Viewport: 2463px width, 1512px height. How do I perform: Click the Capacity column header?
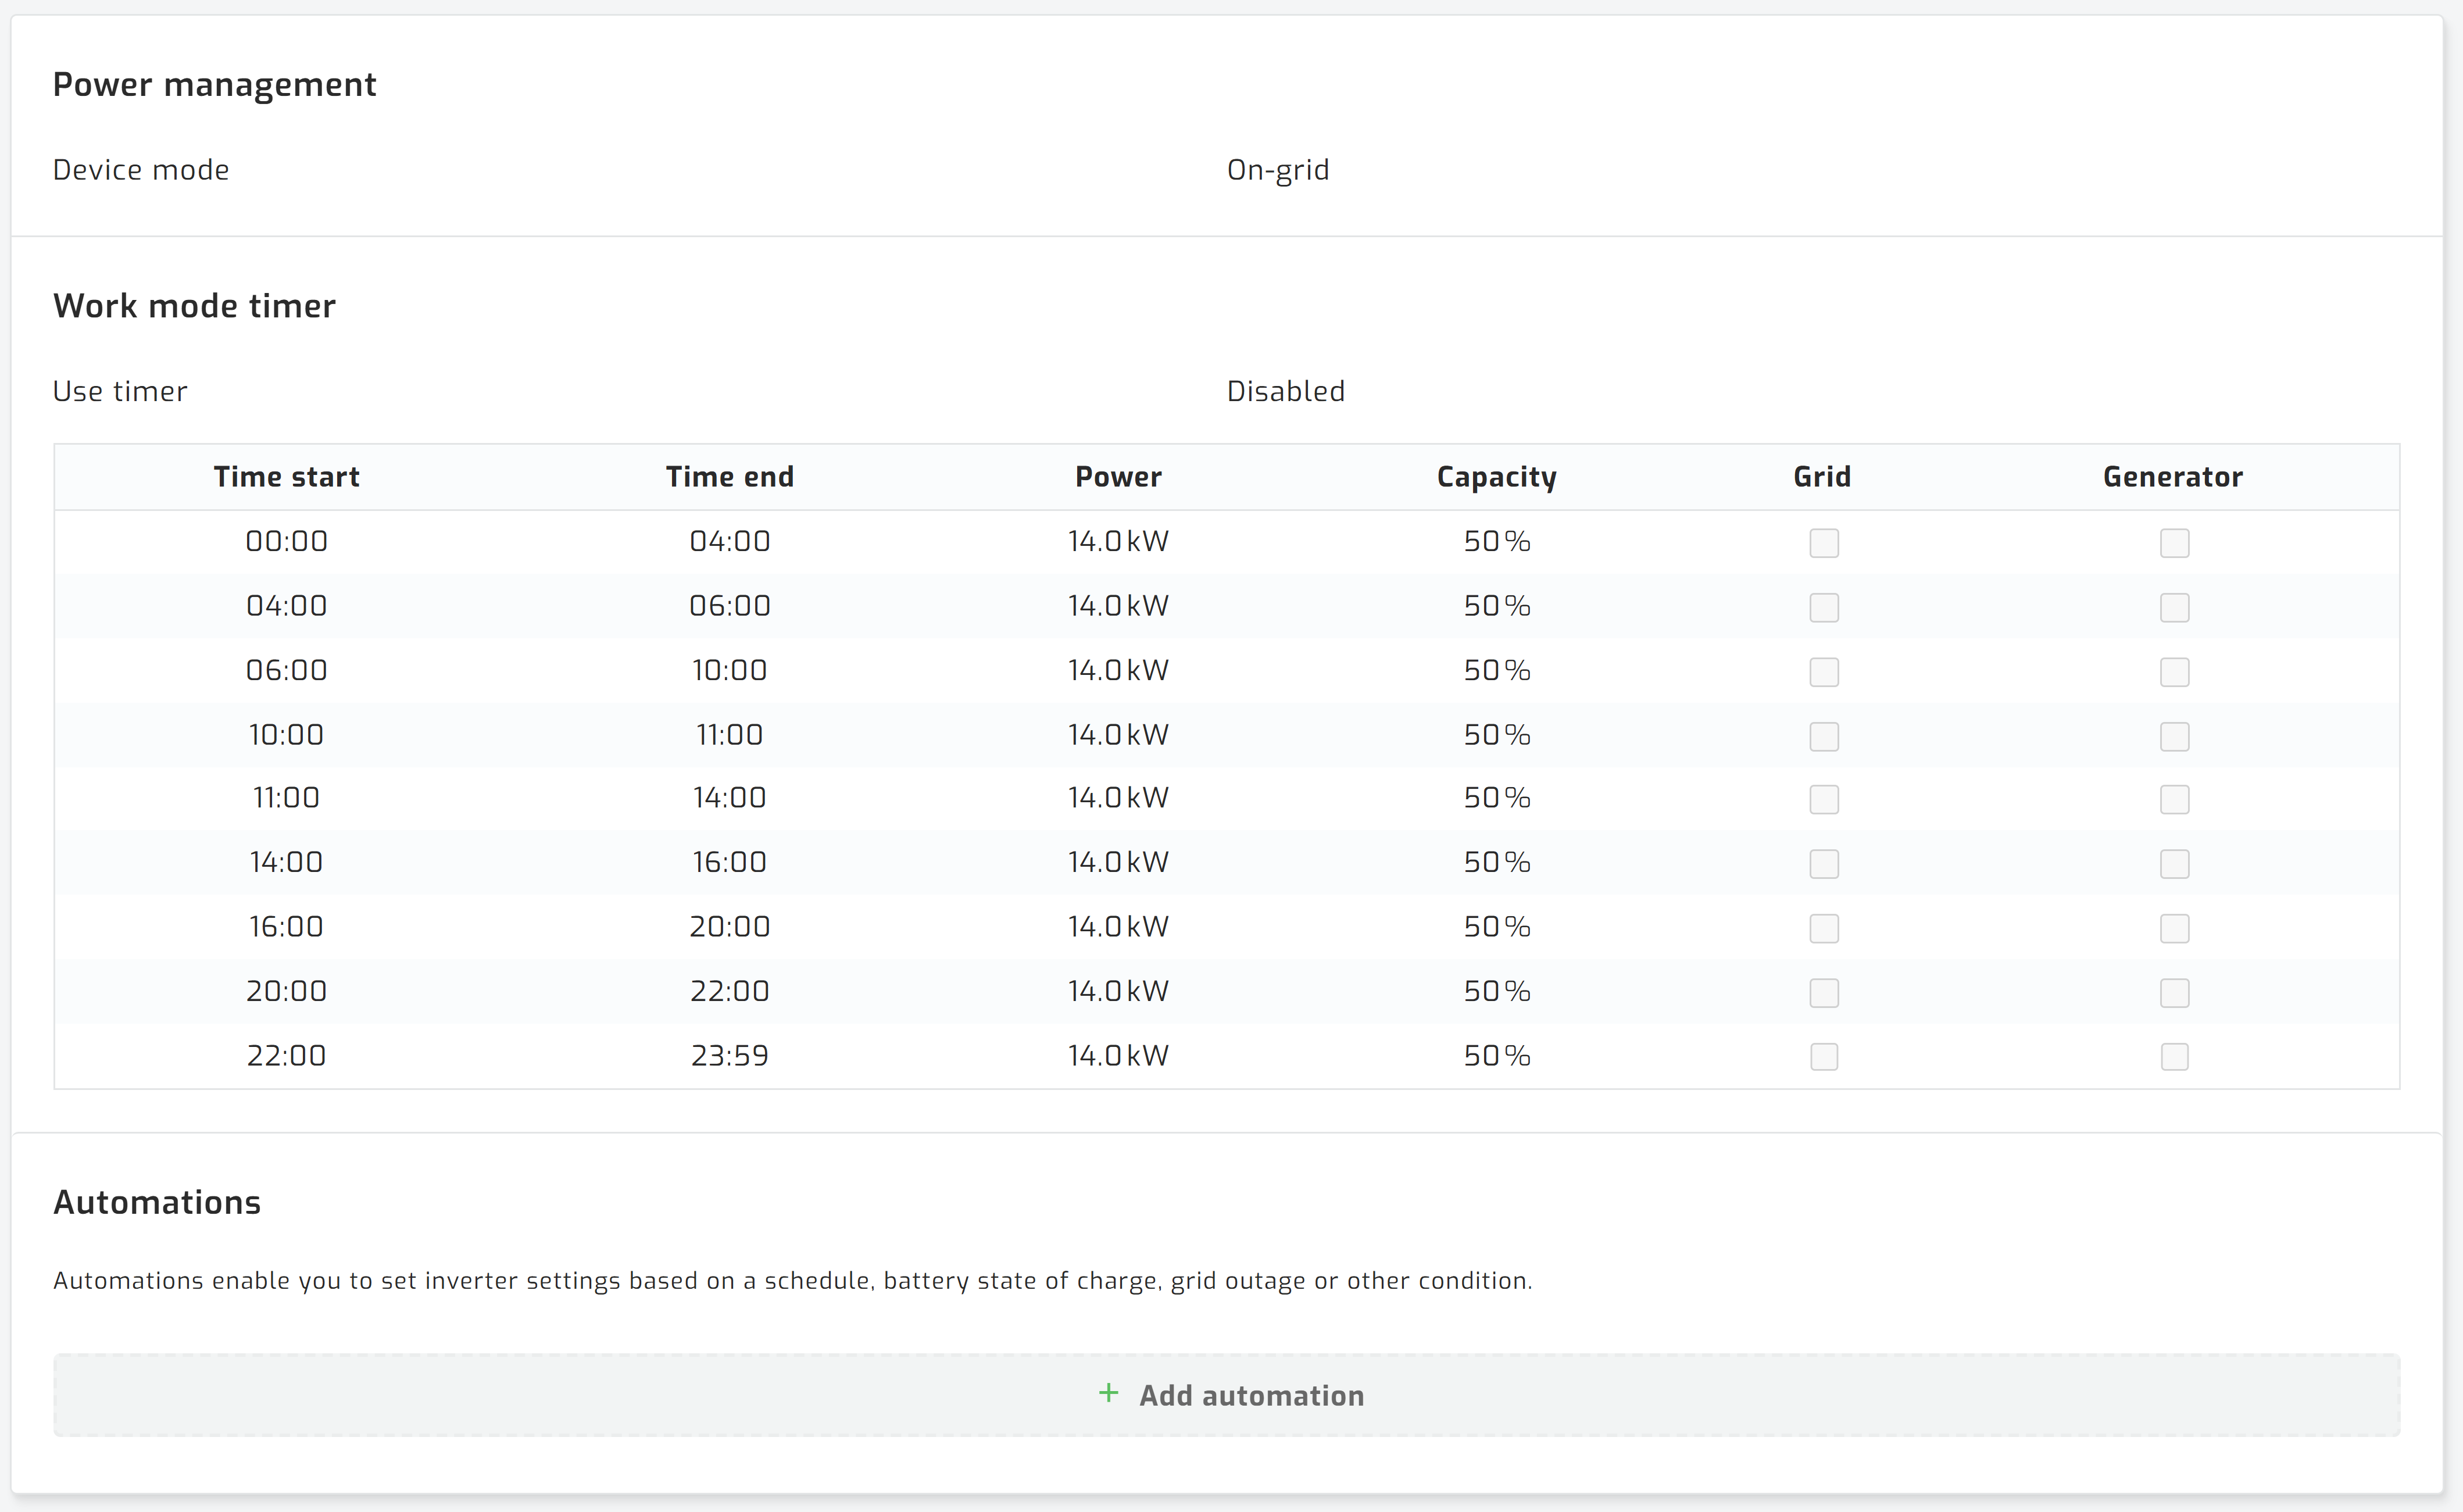(x=1496, y=478)
